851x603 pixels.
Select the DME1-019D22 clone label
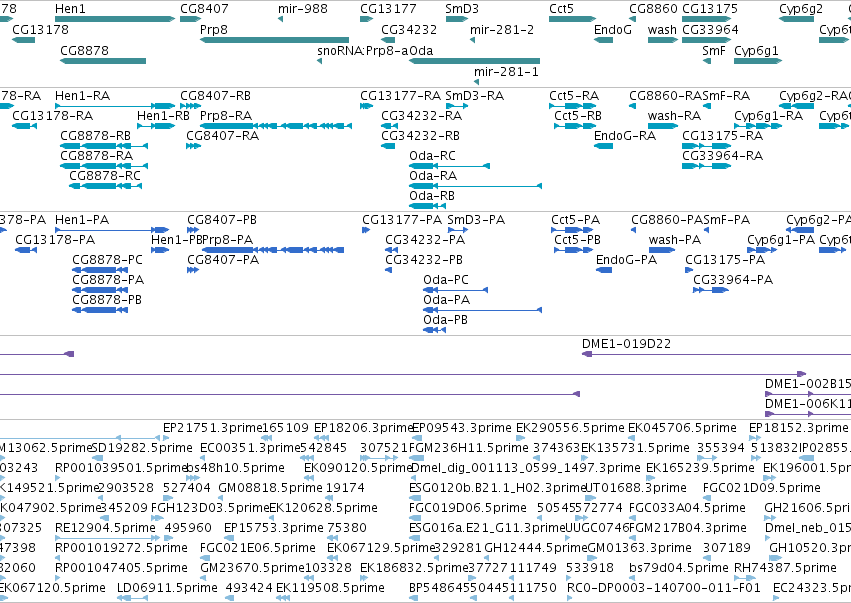(626, 344)
